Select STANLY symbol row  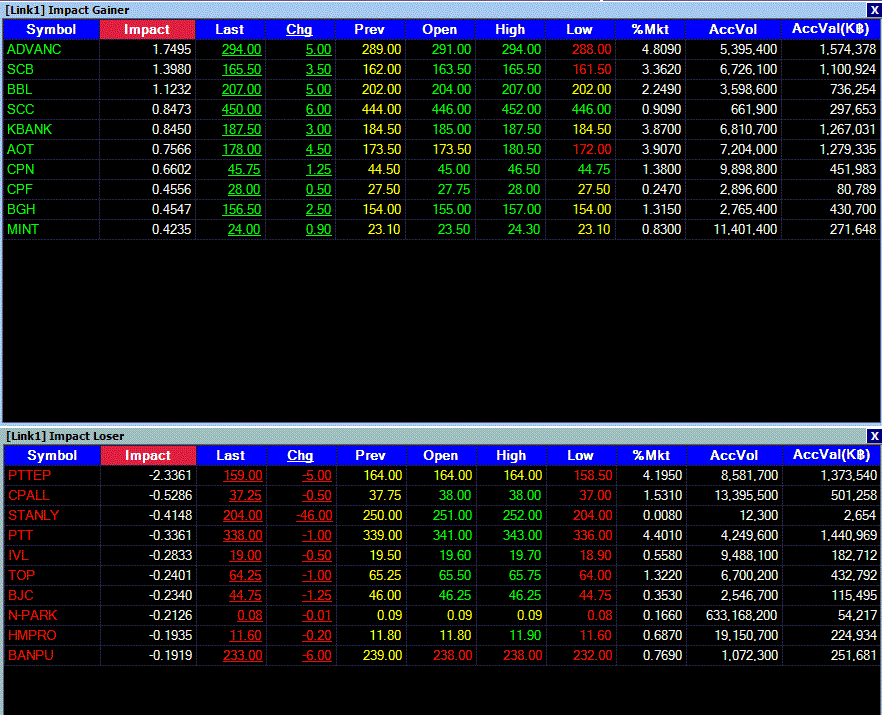[x=34, y=516]
